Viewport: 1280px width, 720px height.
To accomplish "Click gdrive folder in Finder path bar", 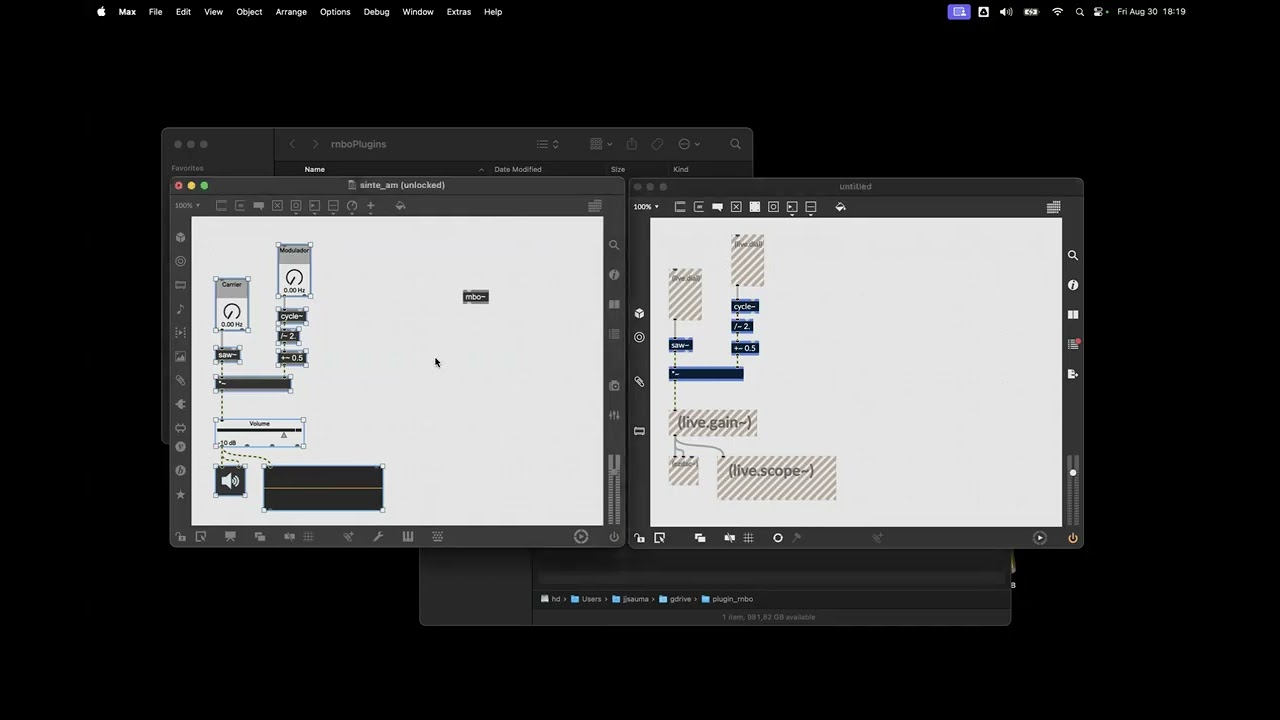I will tap(673, 599).
